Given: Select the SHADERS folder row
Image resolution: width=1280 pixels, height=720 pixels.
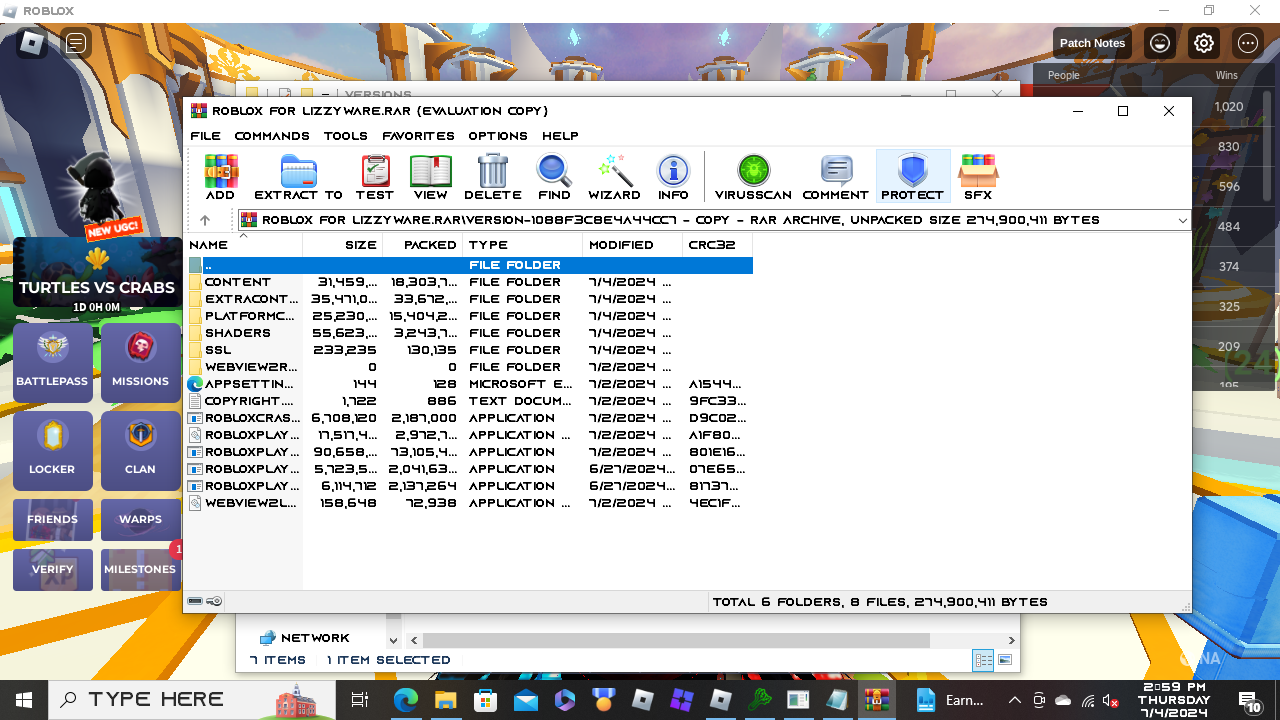Looking at the screenshot, I should (470, 333).
